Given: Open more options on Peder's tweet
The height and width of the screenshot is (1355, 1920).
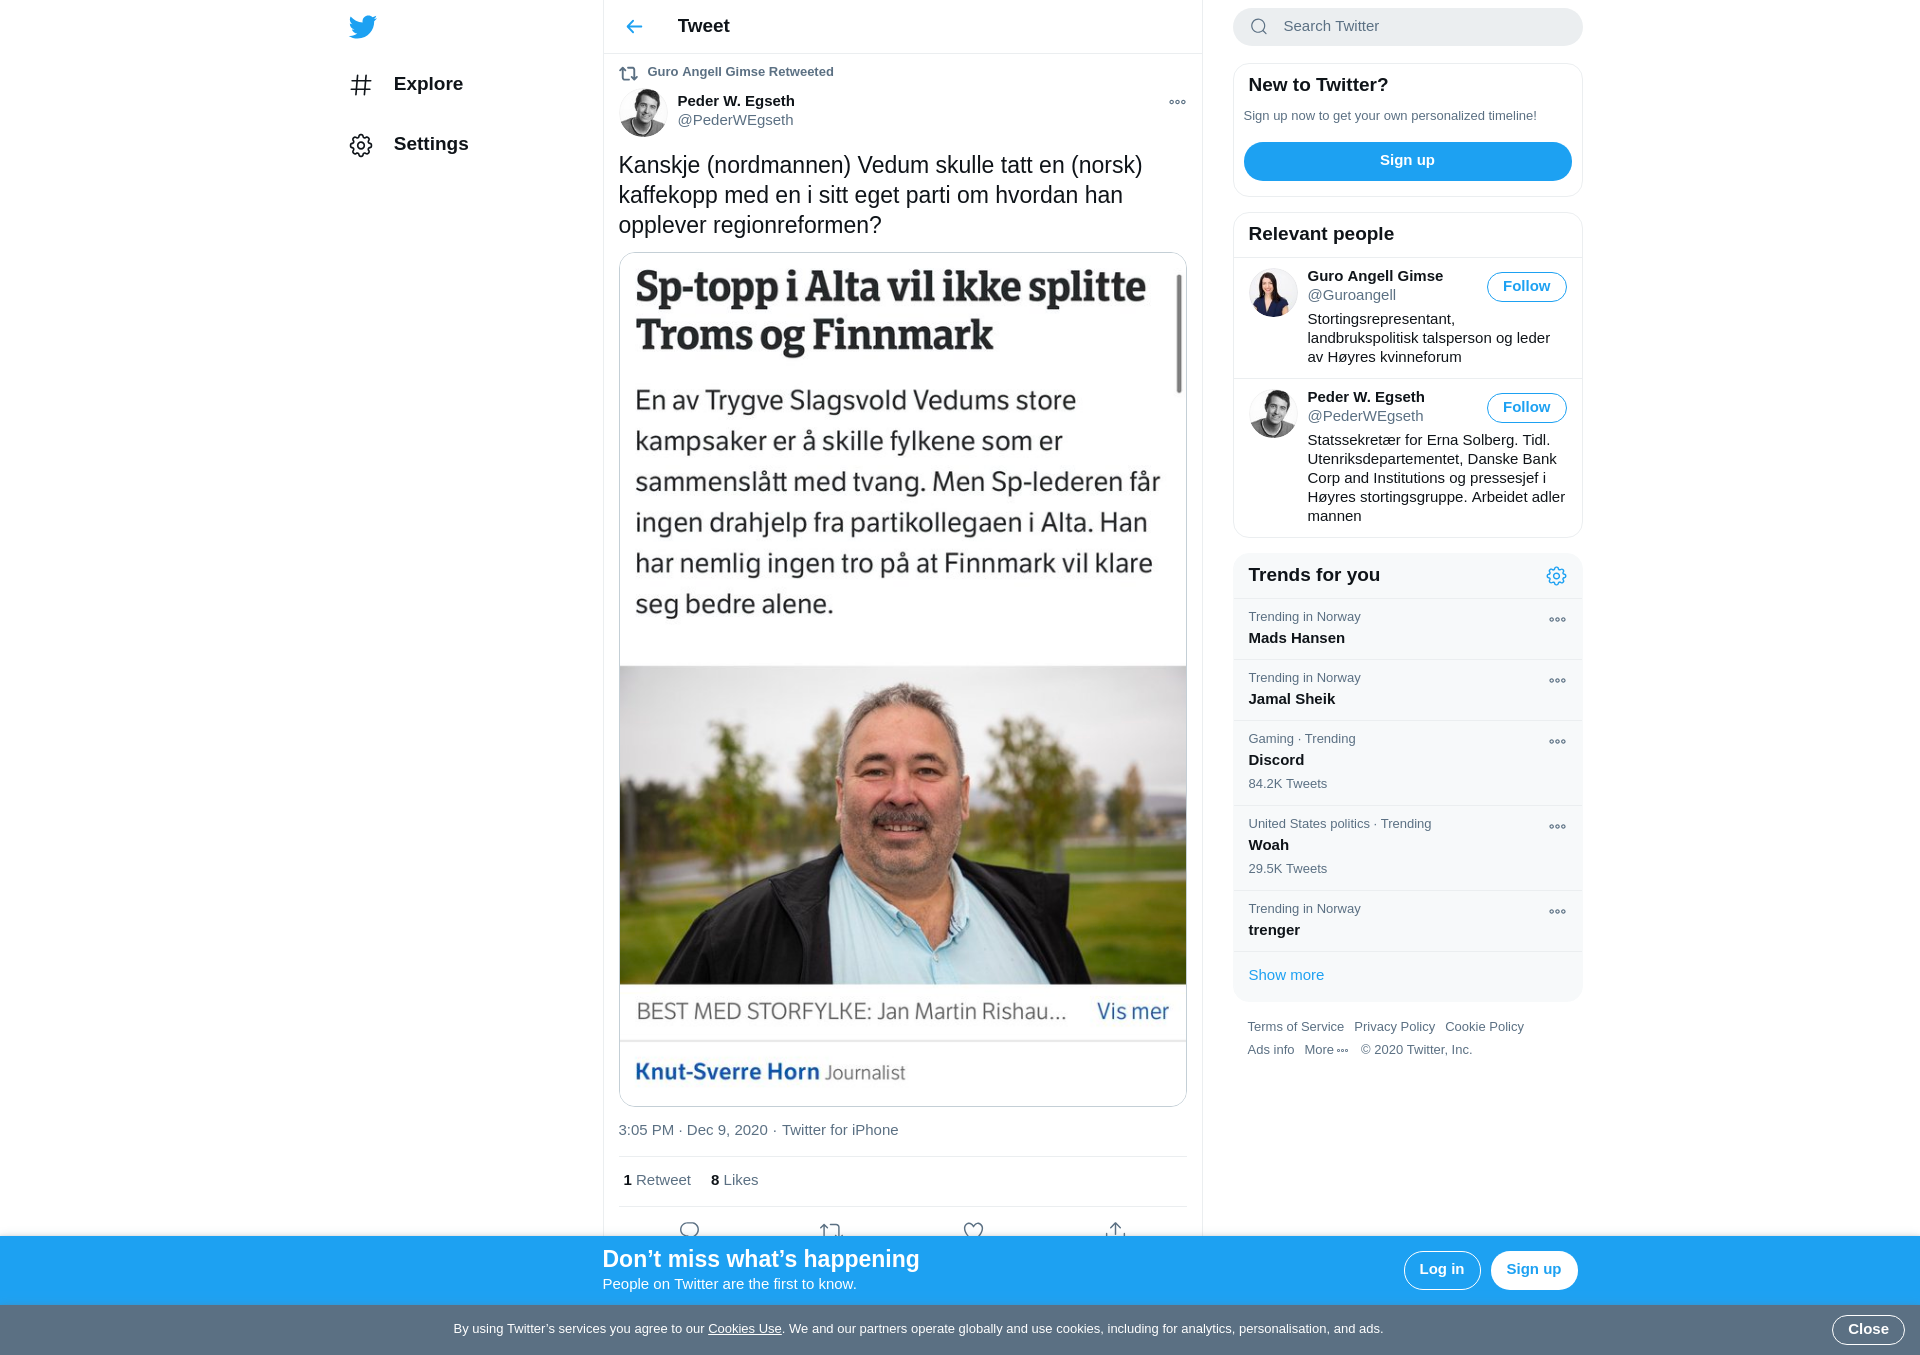Looking at the screenshot, I should click(x=1177, y=102).
